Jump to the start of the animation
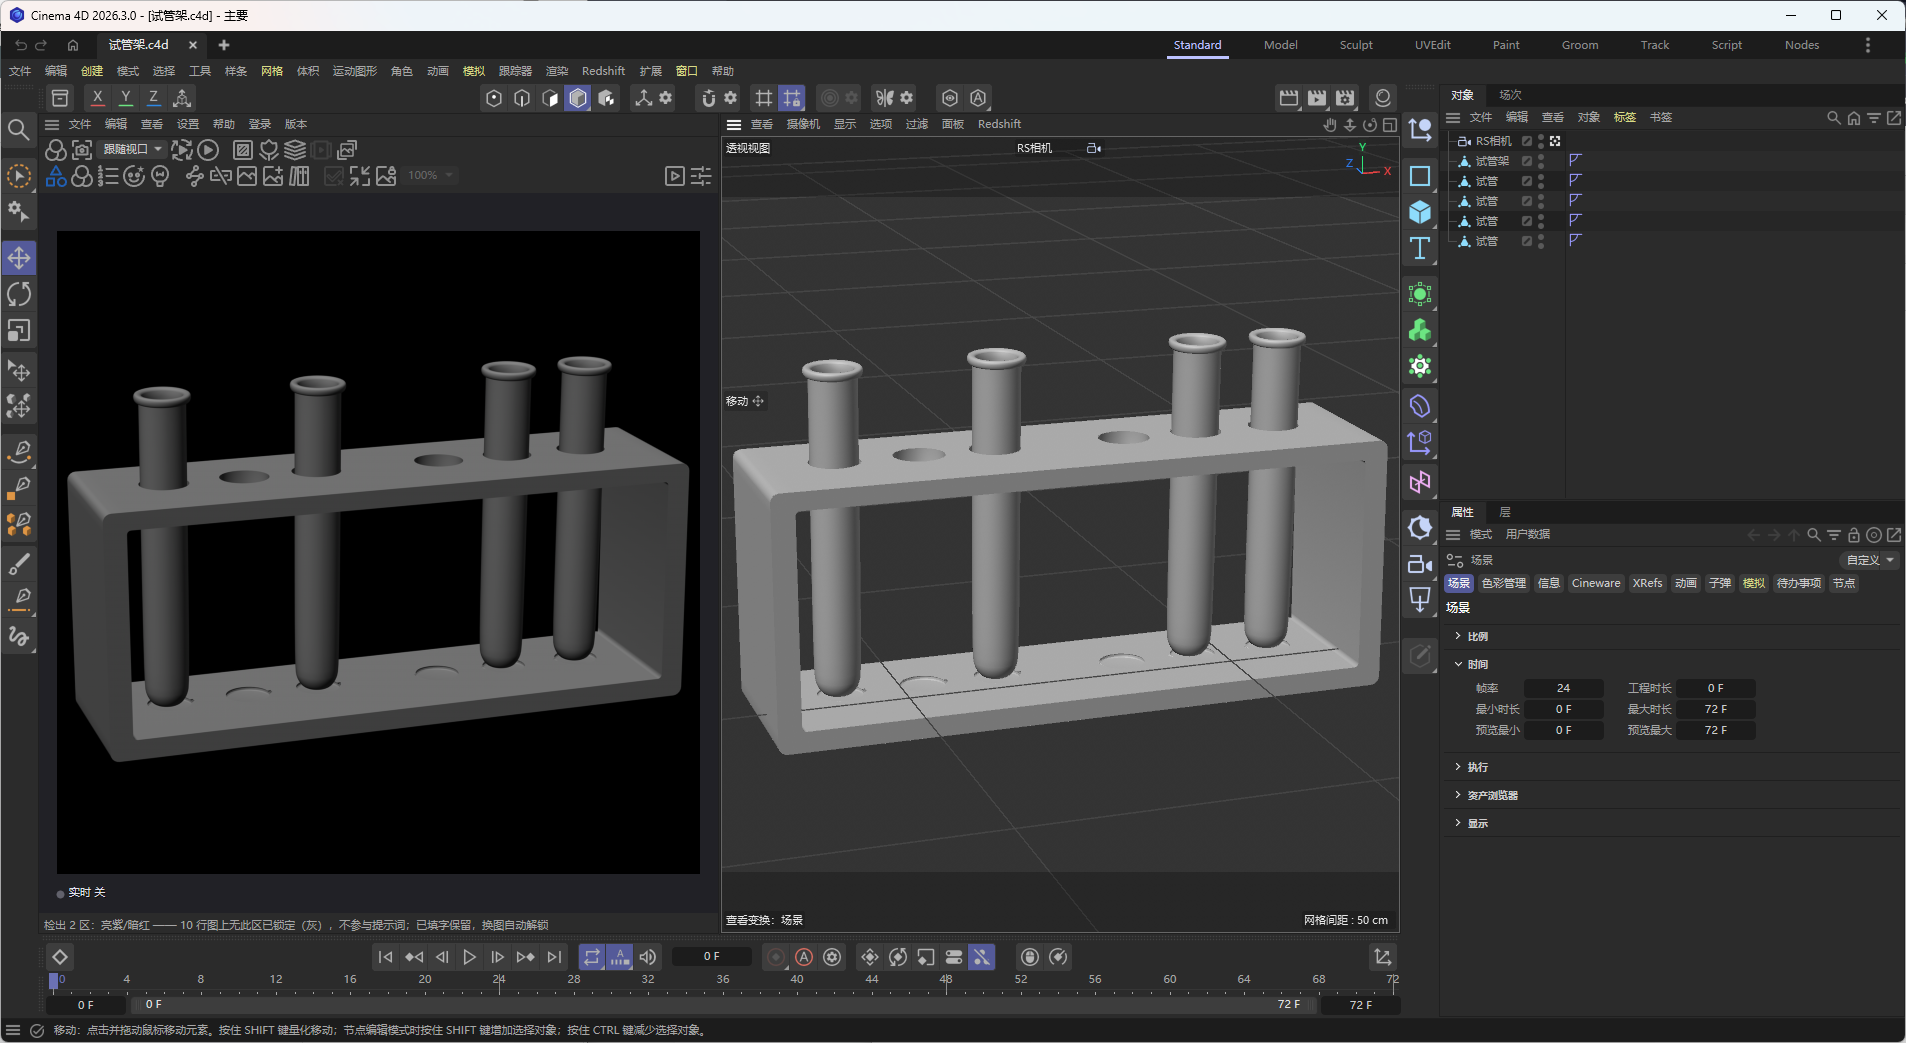The width and height of the screenshot is (1906, 1043). (x=386, y=957)
